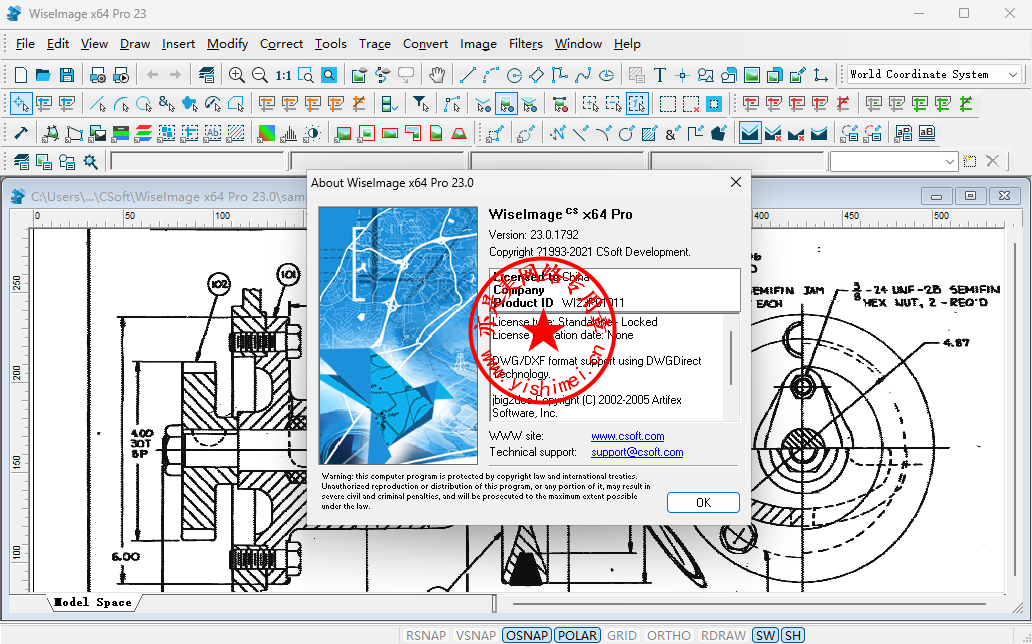Open the selection filter funnel tool
This screenshot has height=644, width=1032.
pos(421,103)
